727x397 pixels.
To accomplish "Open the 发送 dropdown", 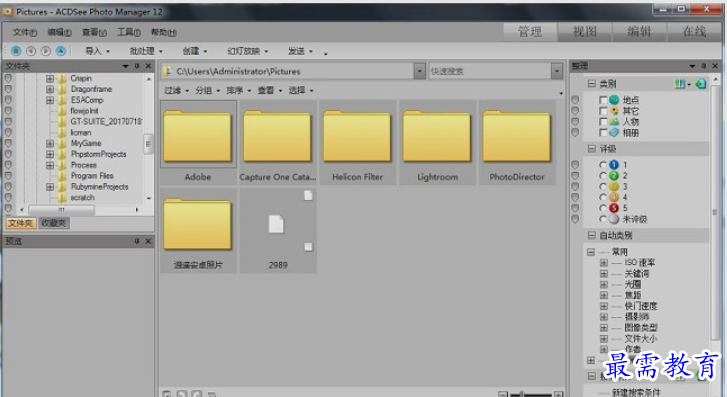I will (300, 51).
